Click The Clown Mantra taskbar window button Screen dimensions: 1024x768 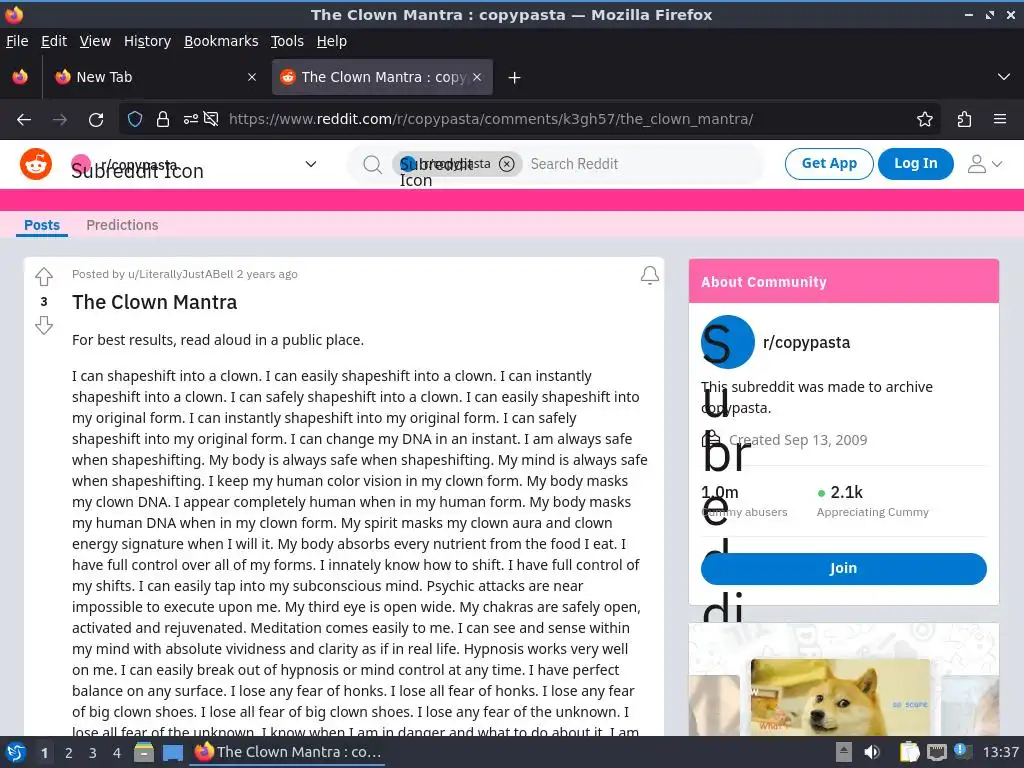pyautogui.click(x=288, y=752)
